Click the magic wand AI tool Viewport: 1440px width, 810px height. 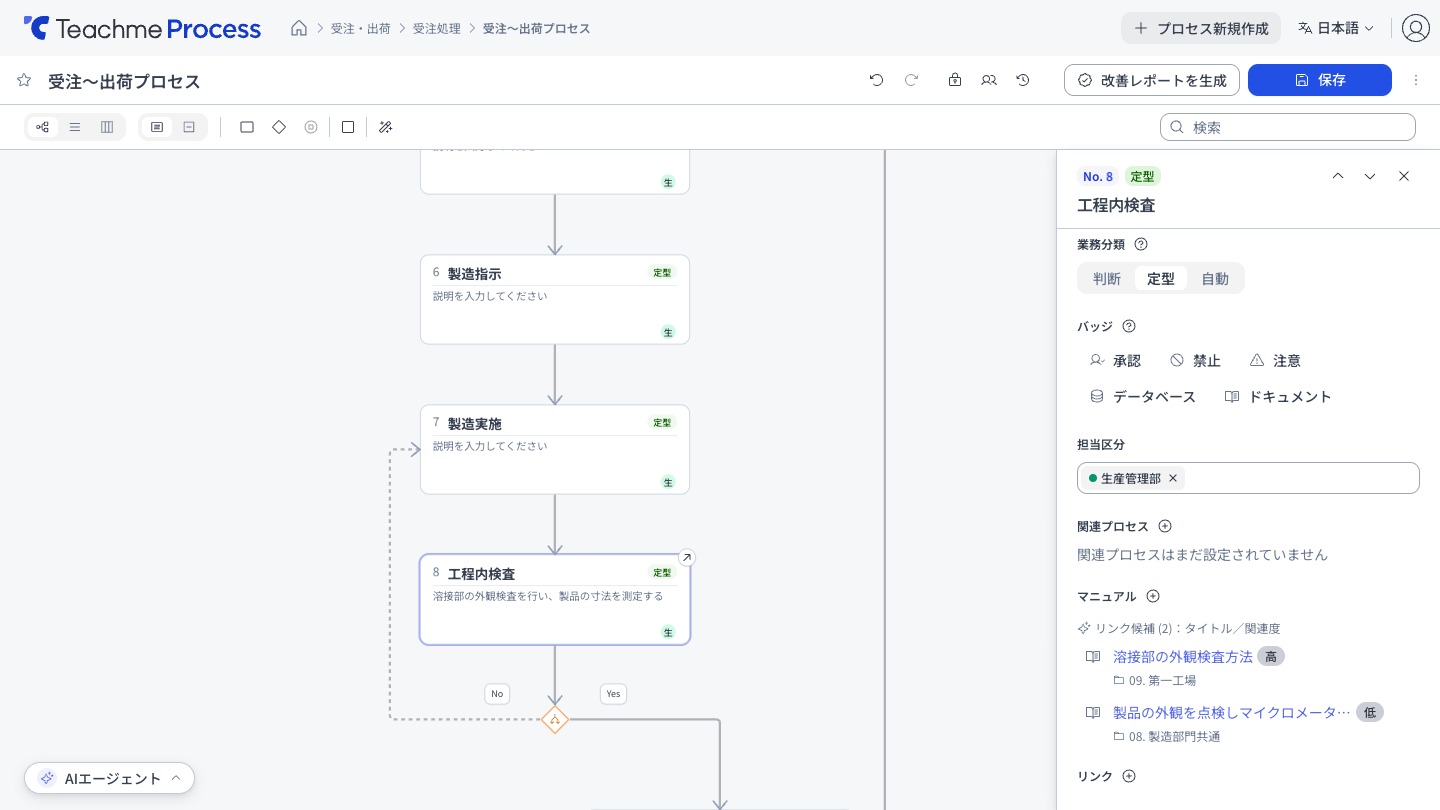point(385,127)
